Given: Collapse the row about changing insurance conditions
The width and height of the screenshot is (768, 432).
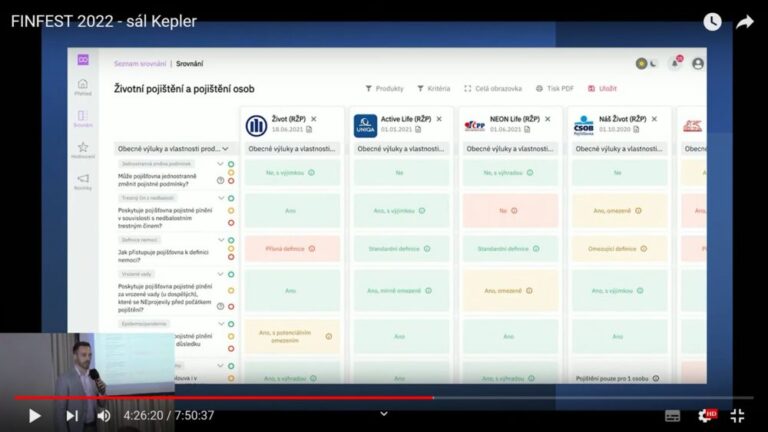Looking at the screenshot, I should coord(220,164).
